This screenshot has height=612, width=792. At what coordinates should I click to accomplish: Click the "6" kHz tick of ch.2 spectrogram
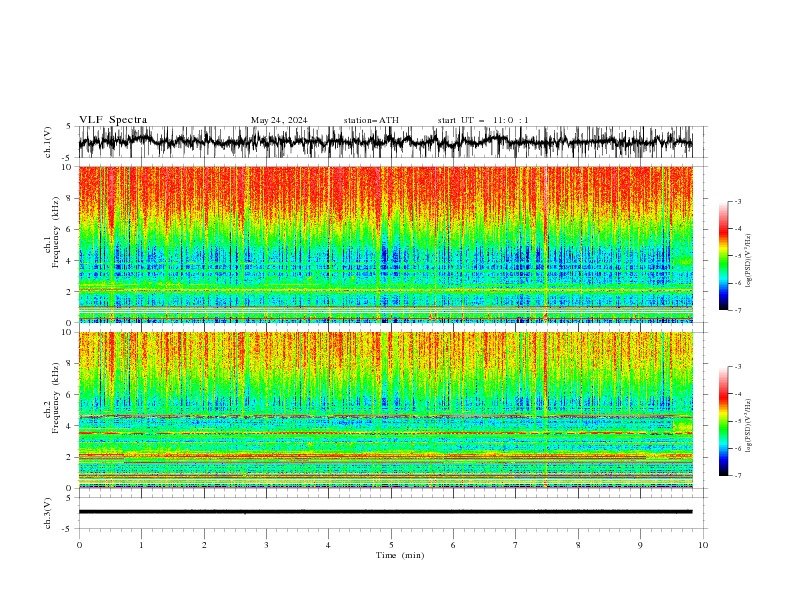click(70, 395)
